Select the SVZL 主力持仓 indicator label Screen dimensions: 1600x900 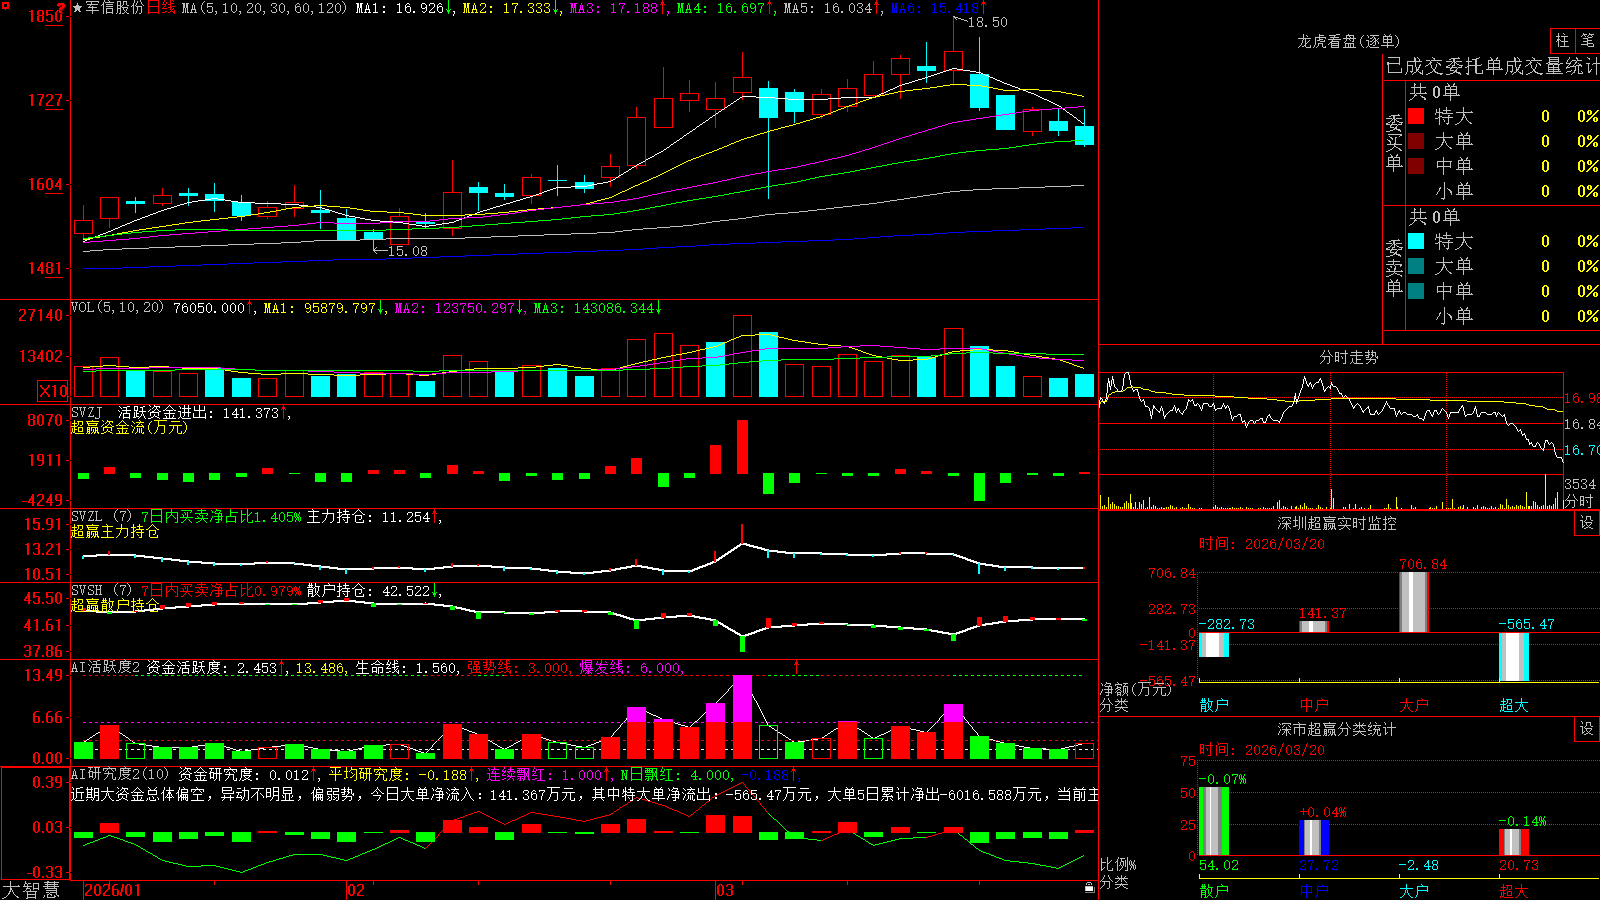pyautogui.click(x=87, y=516)
